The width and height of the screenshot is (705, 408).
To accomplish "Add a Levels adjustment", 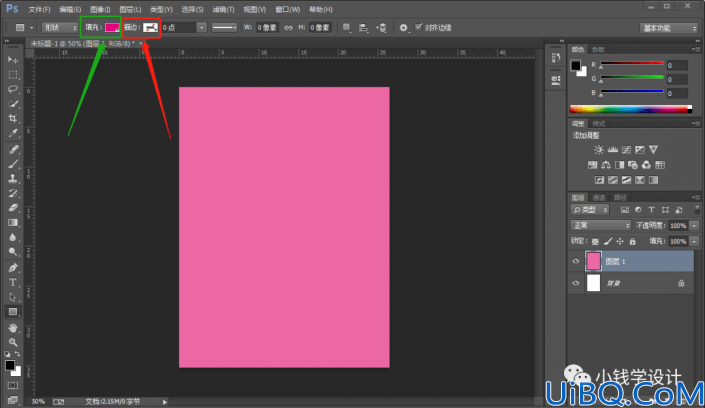I will (x=612, y=150).
